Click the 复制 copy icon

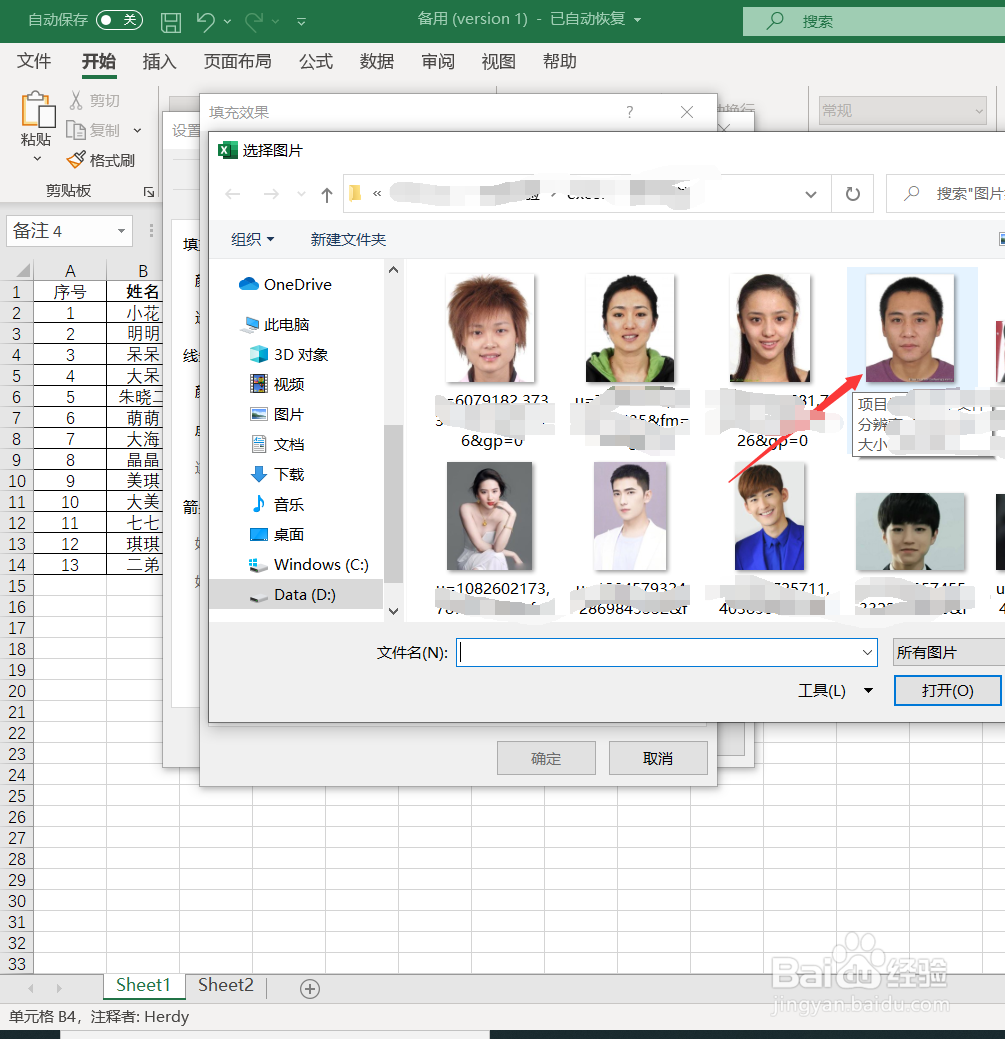pos(76,130)
